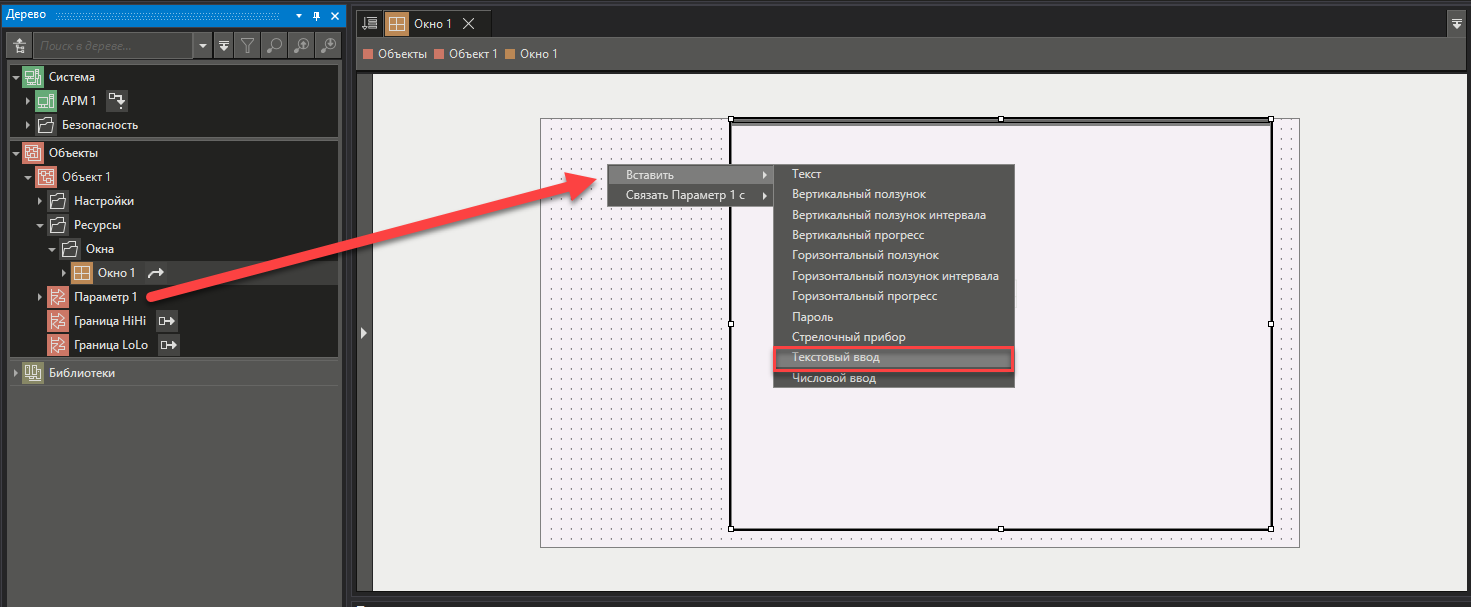Click the tree hierarchy icon left of search
The image size is (1471, 607).
tap(19, 46)
